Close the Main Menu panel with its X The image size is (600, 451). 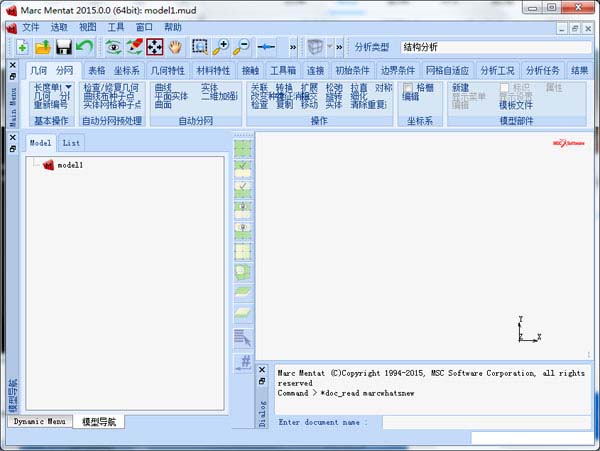coord(13,65)
